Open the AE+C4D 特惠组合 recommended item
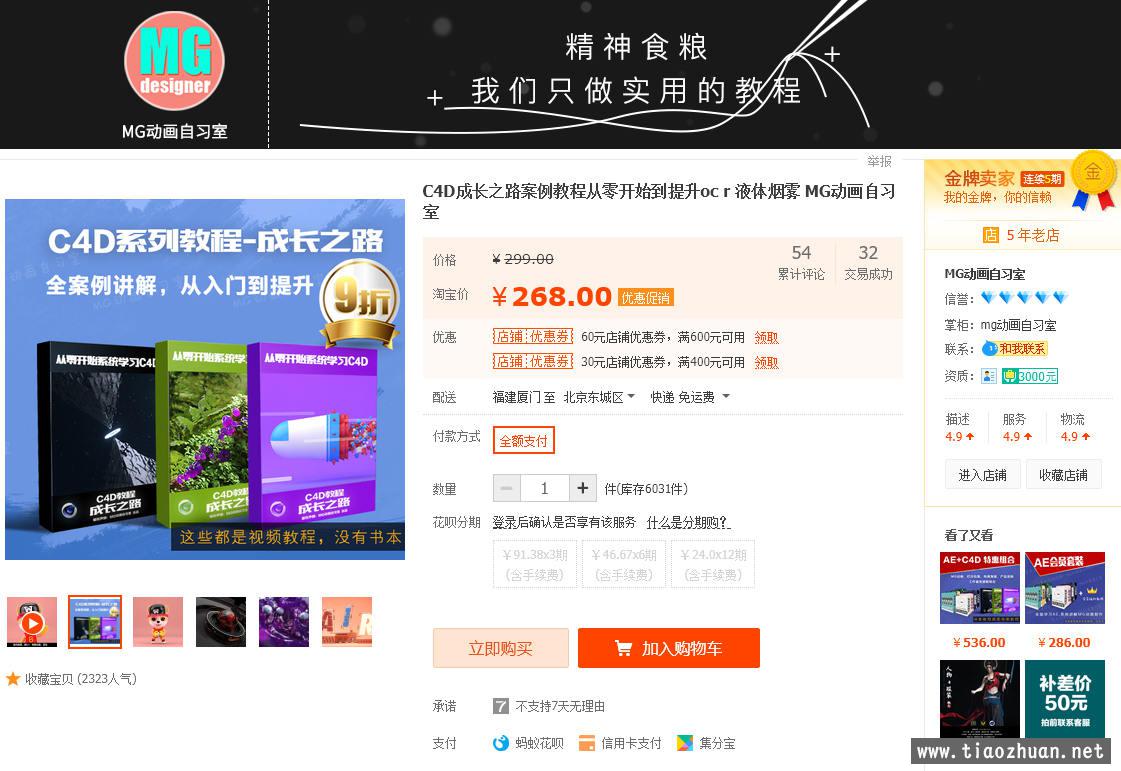The height and width of the screenshot is (771, 1121). (x=979, y=588)
